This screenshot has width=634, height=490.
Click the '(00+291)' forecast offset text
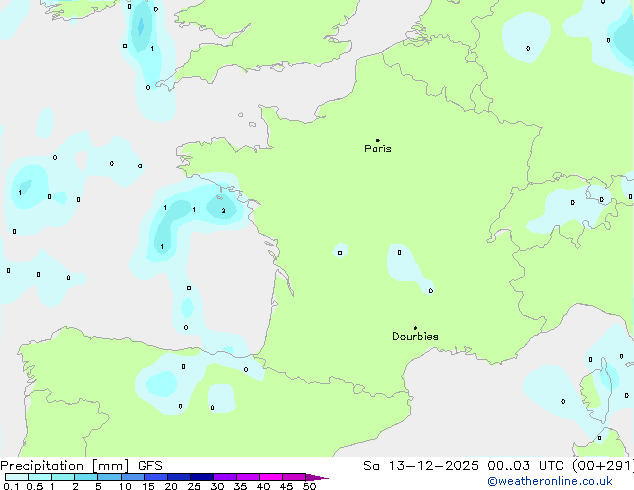point(603,466)
